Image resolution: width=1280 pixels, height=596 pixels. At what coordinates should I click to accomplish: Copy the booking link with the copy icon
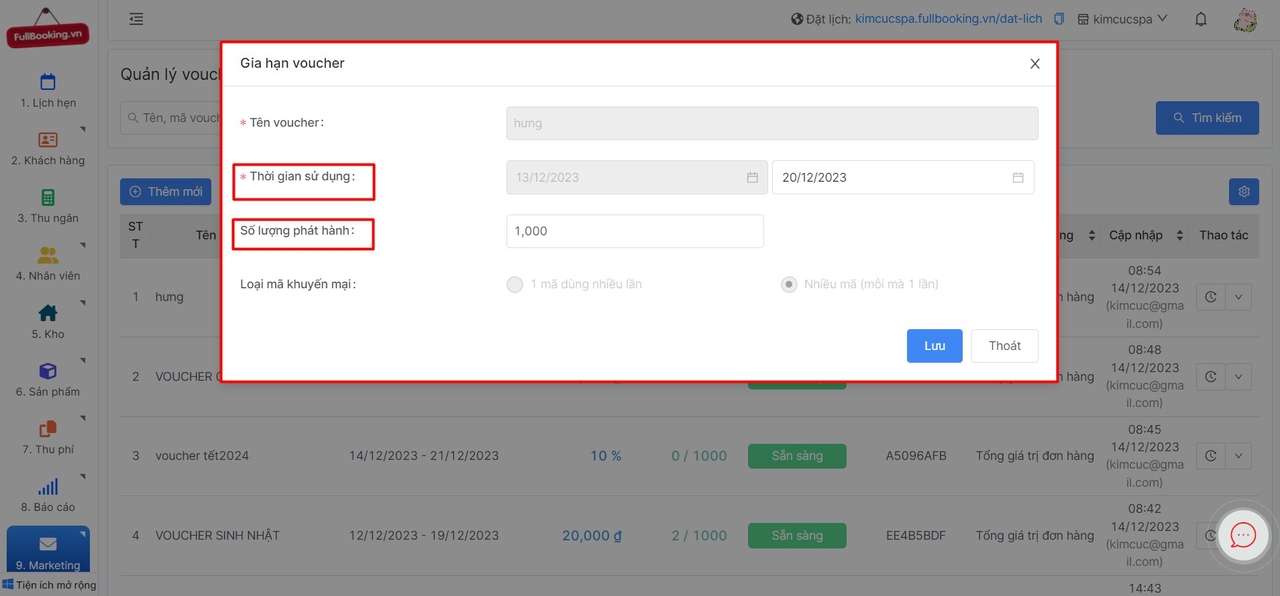1057,19
